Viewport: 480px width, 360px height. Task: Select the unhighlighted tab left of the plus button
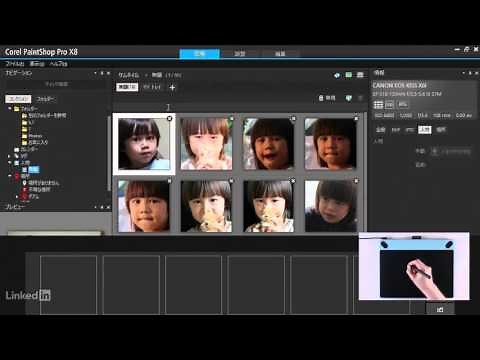[x=152, y=87]
